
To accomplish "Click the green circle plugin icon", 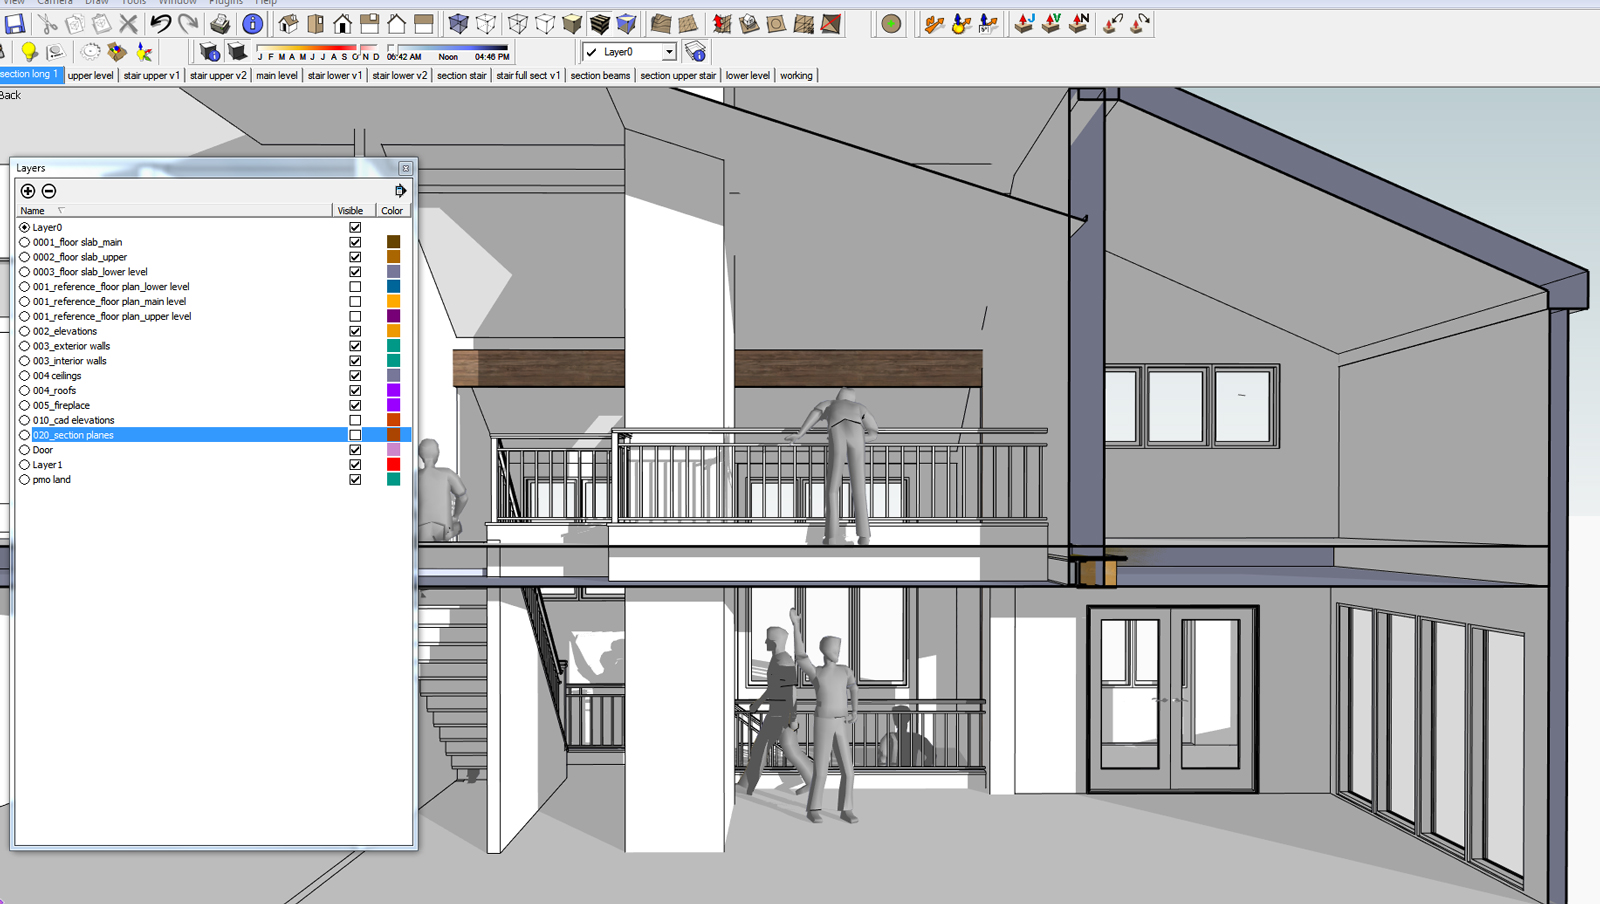I will (891, 23).
